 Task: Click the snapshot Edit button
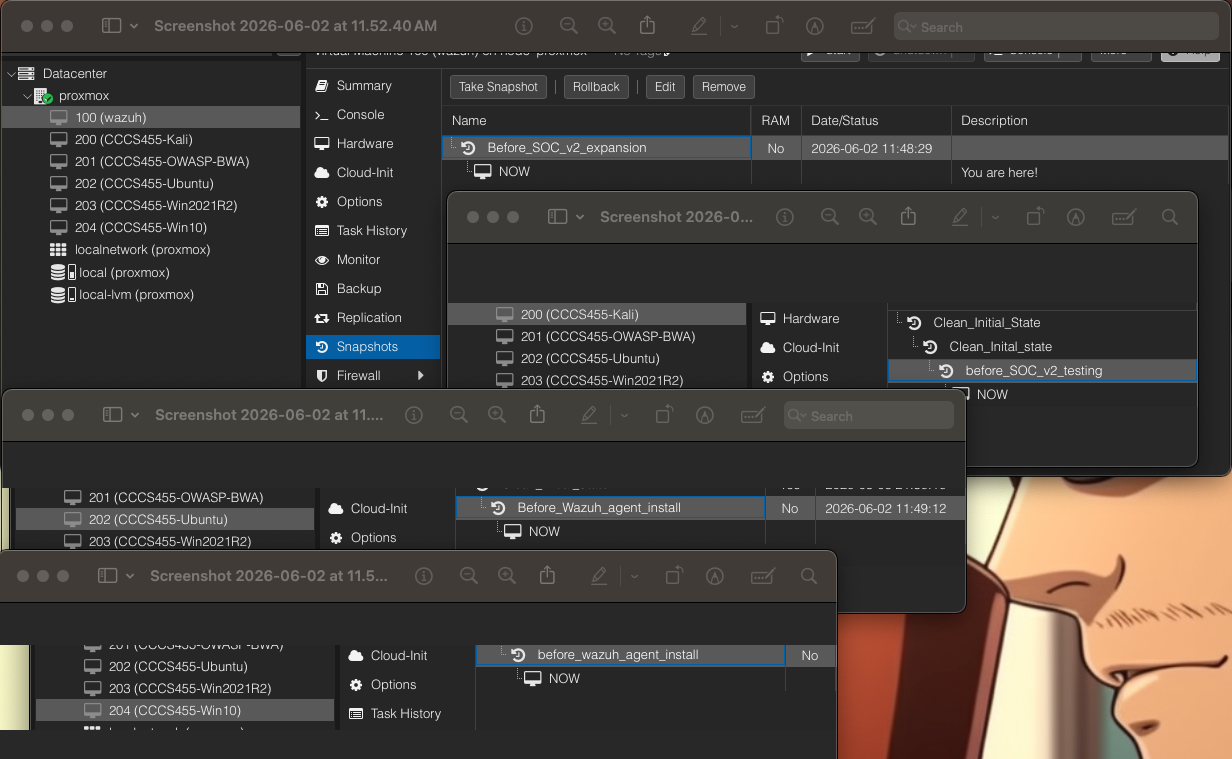pyautogui.click(x=665, y=87)
